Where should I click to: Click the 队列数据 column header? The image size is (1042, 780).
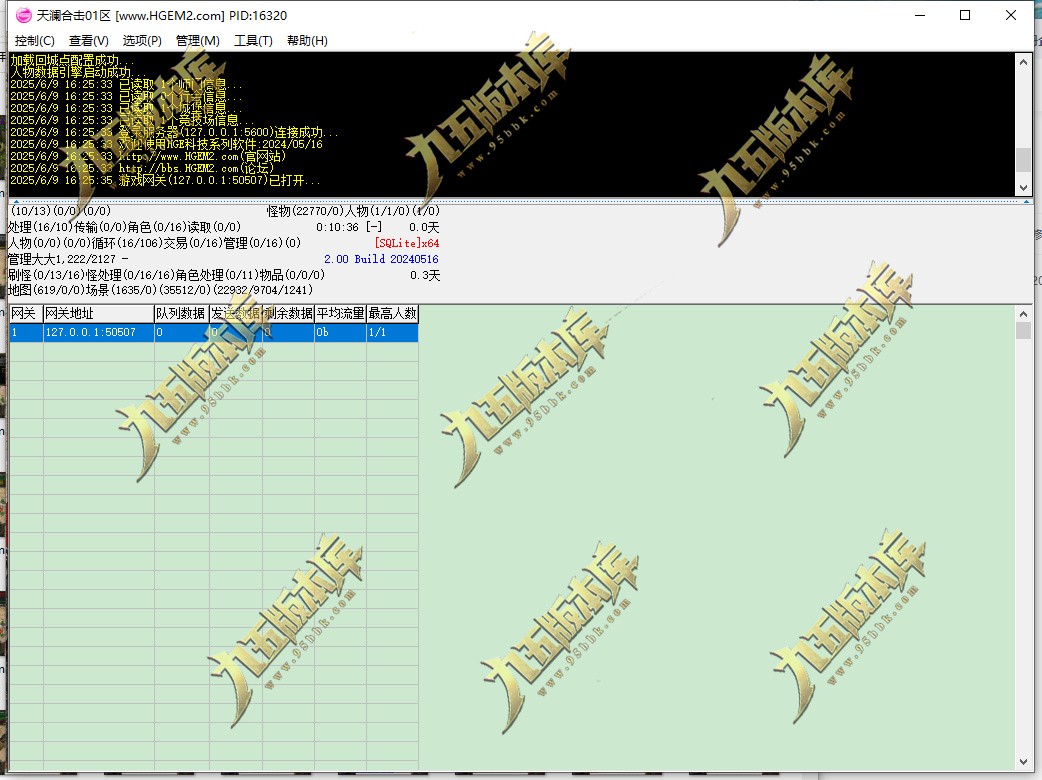pos(181,314)
